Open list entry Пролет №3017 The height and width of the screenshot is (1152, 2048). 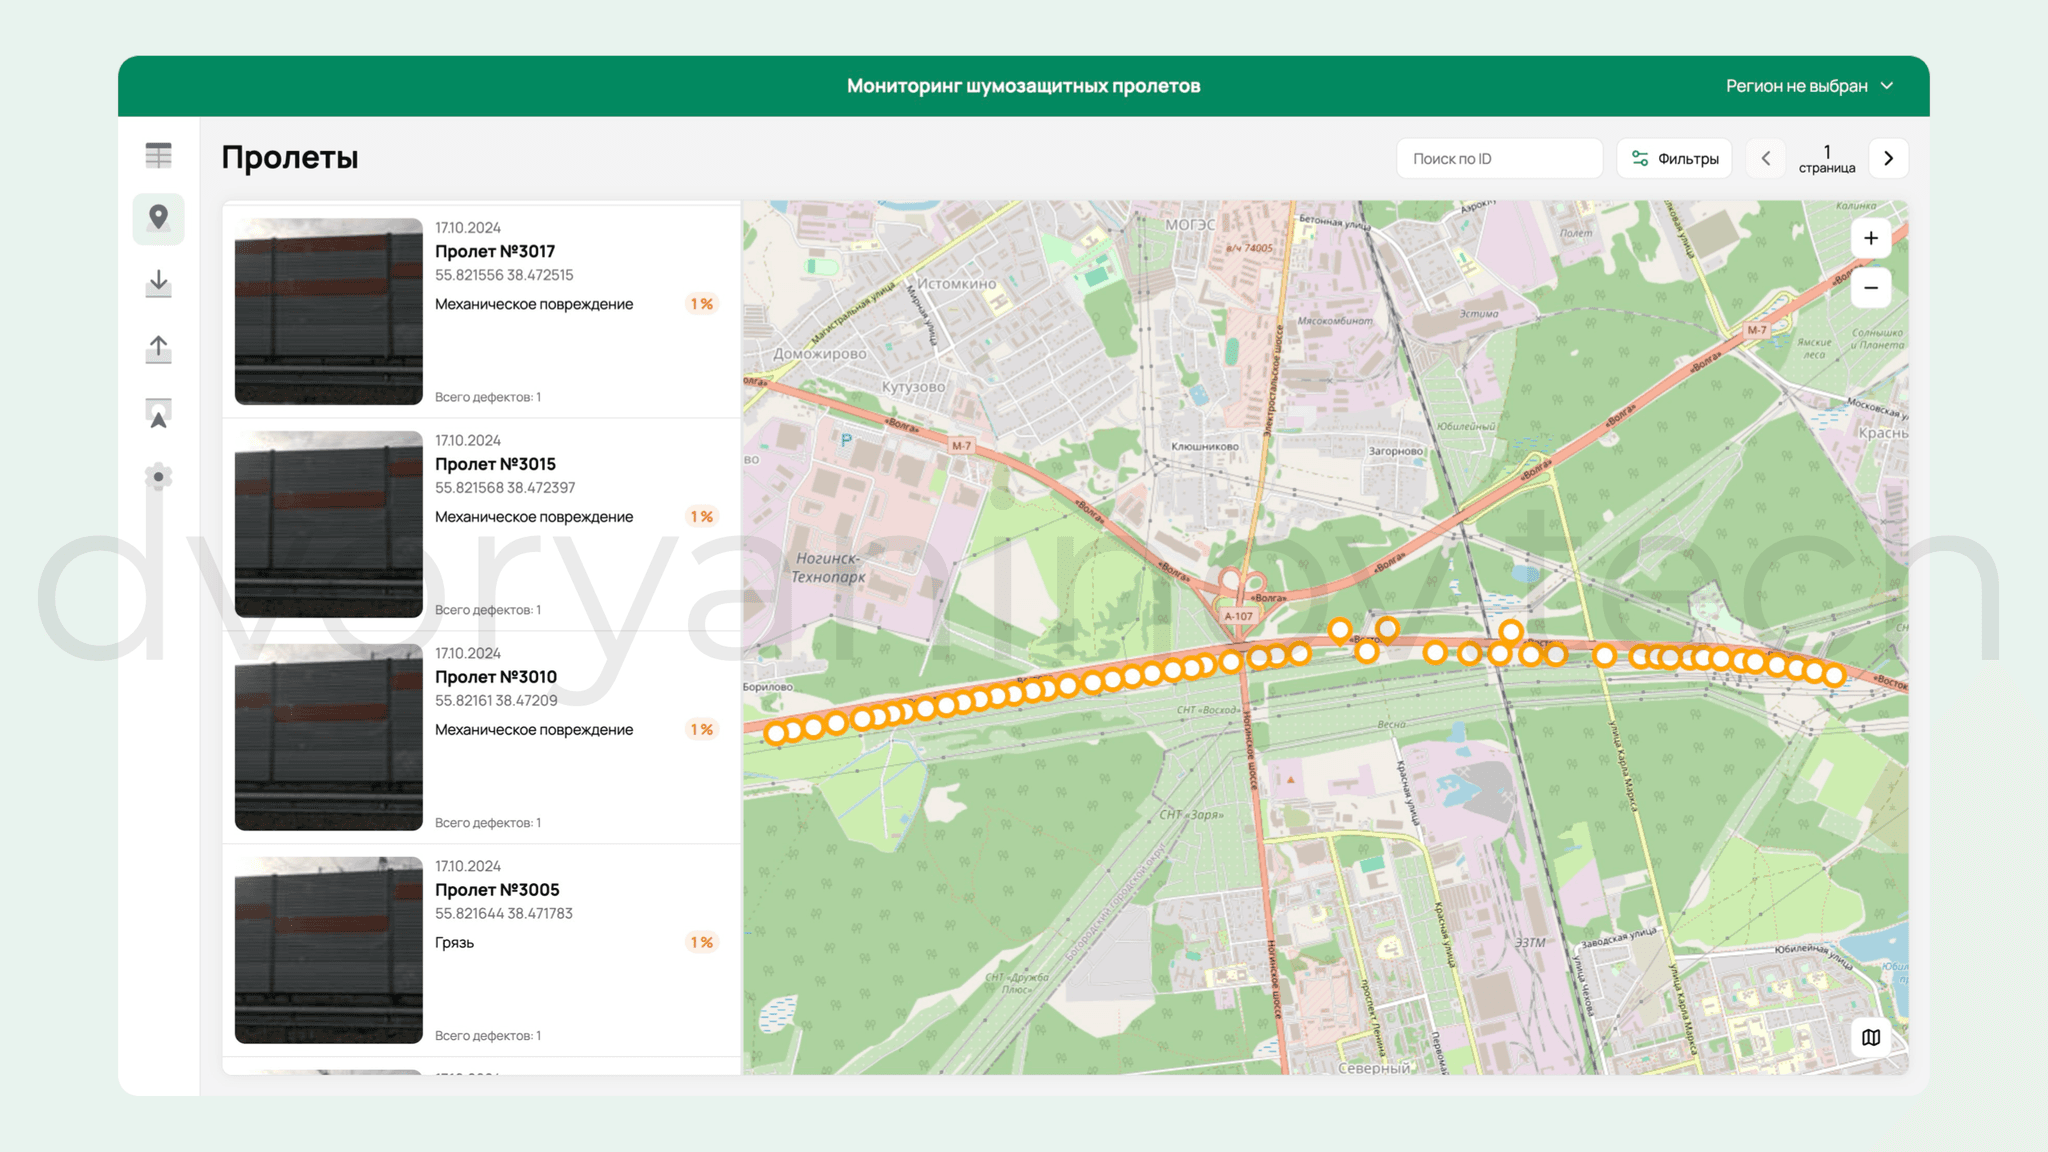click(481, 311)
